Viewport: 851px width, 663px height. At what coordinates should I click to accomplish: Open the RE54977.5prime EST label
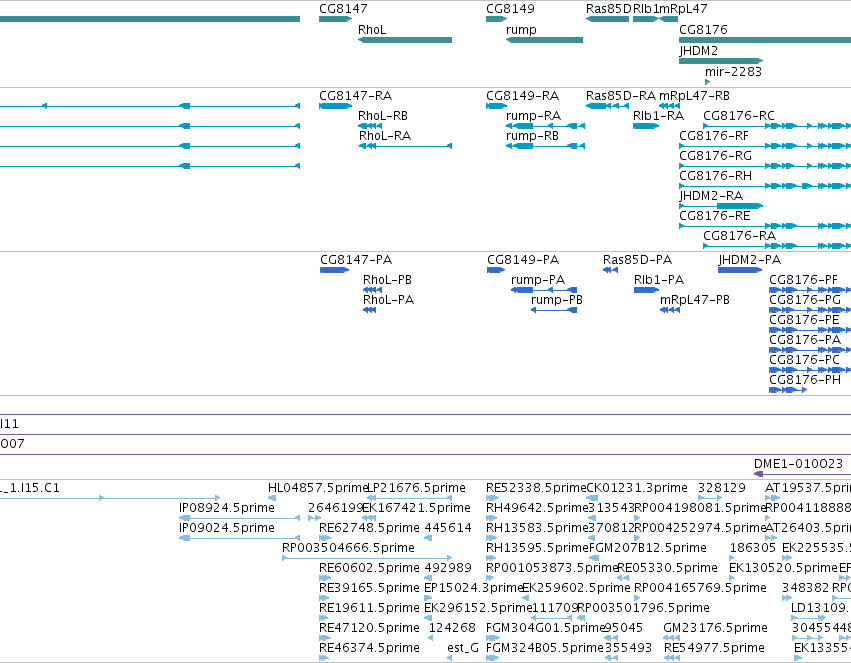pyautogui.click(x=714, y=648)
